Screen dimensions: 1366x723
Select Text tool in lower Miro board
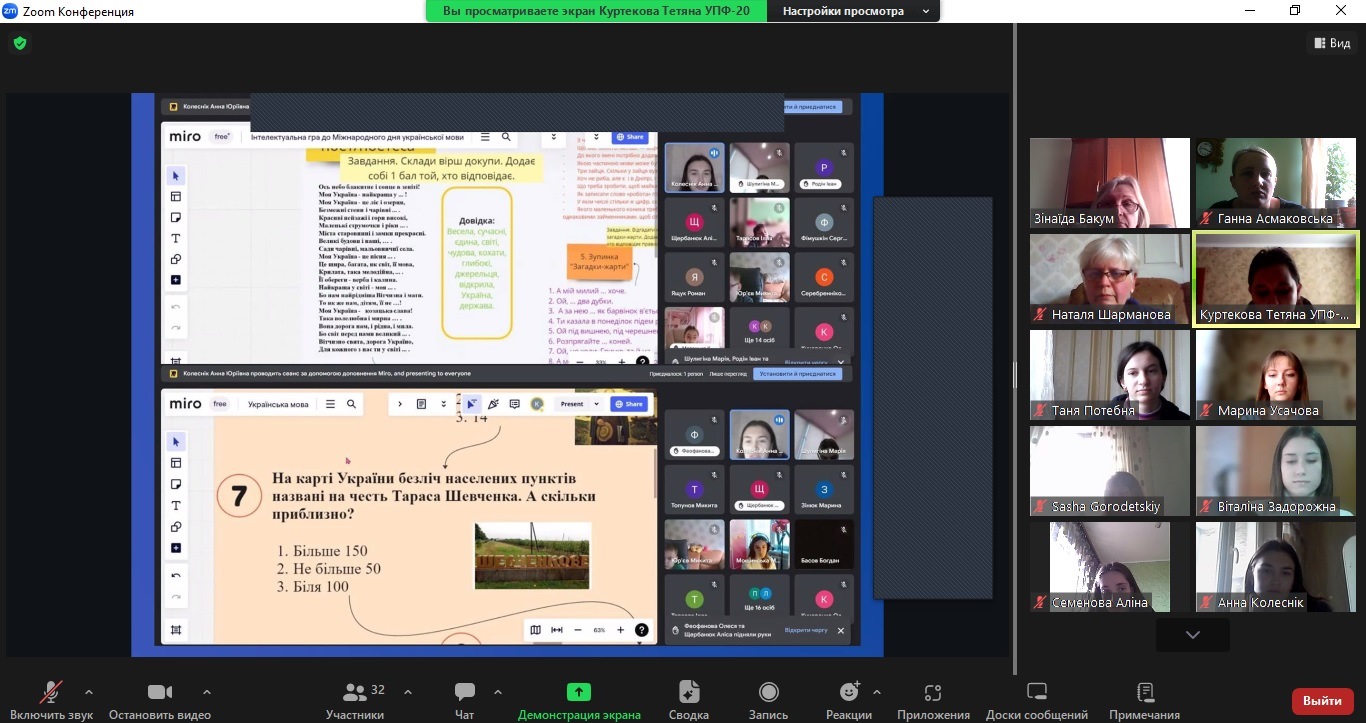[176, 505]
